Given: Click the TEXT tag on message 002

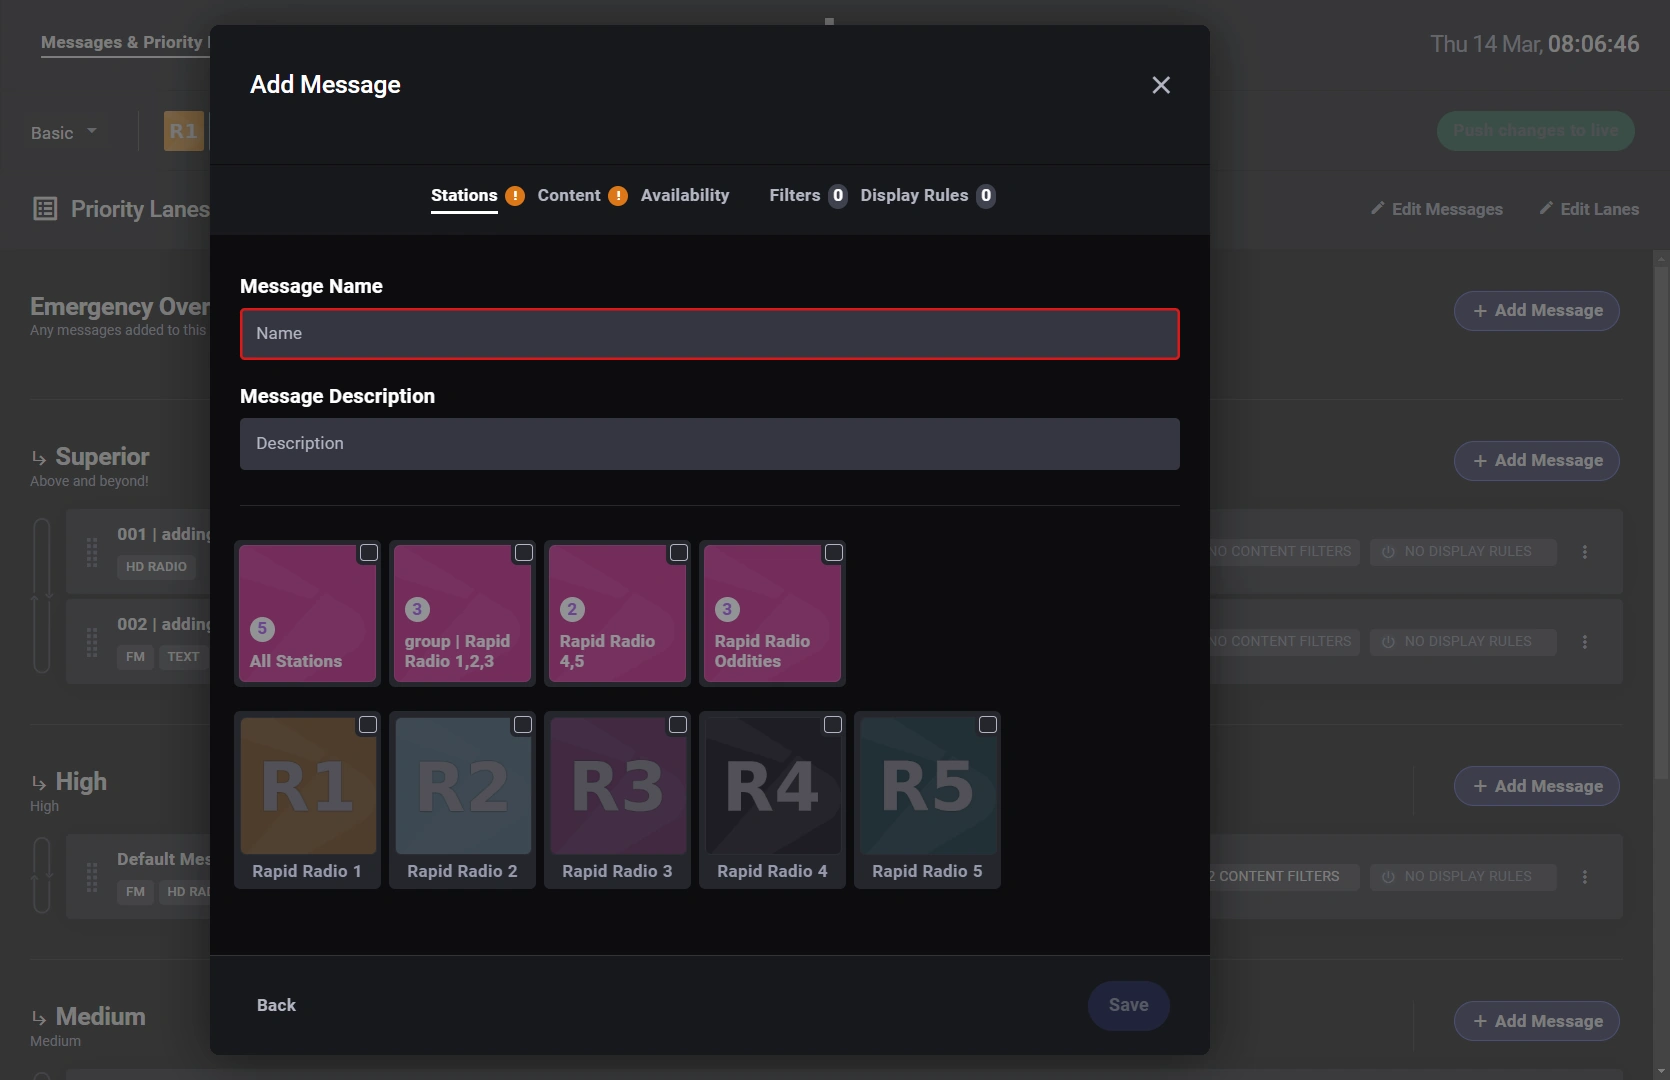Looking at the screenshot, I should coord(183,657).
